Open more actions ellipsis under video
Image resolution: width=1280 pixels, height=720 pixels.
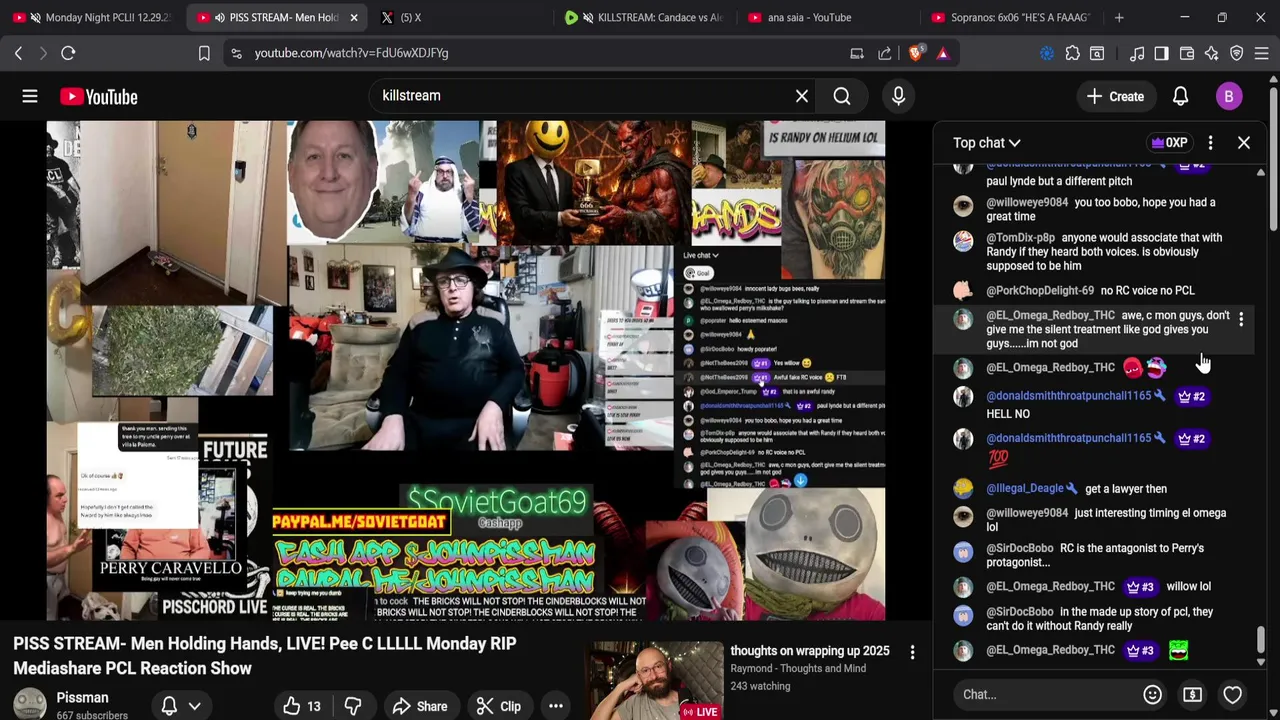[555, 706]
